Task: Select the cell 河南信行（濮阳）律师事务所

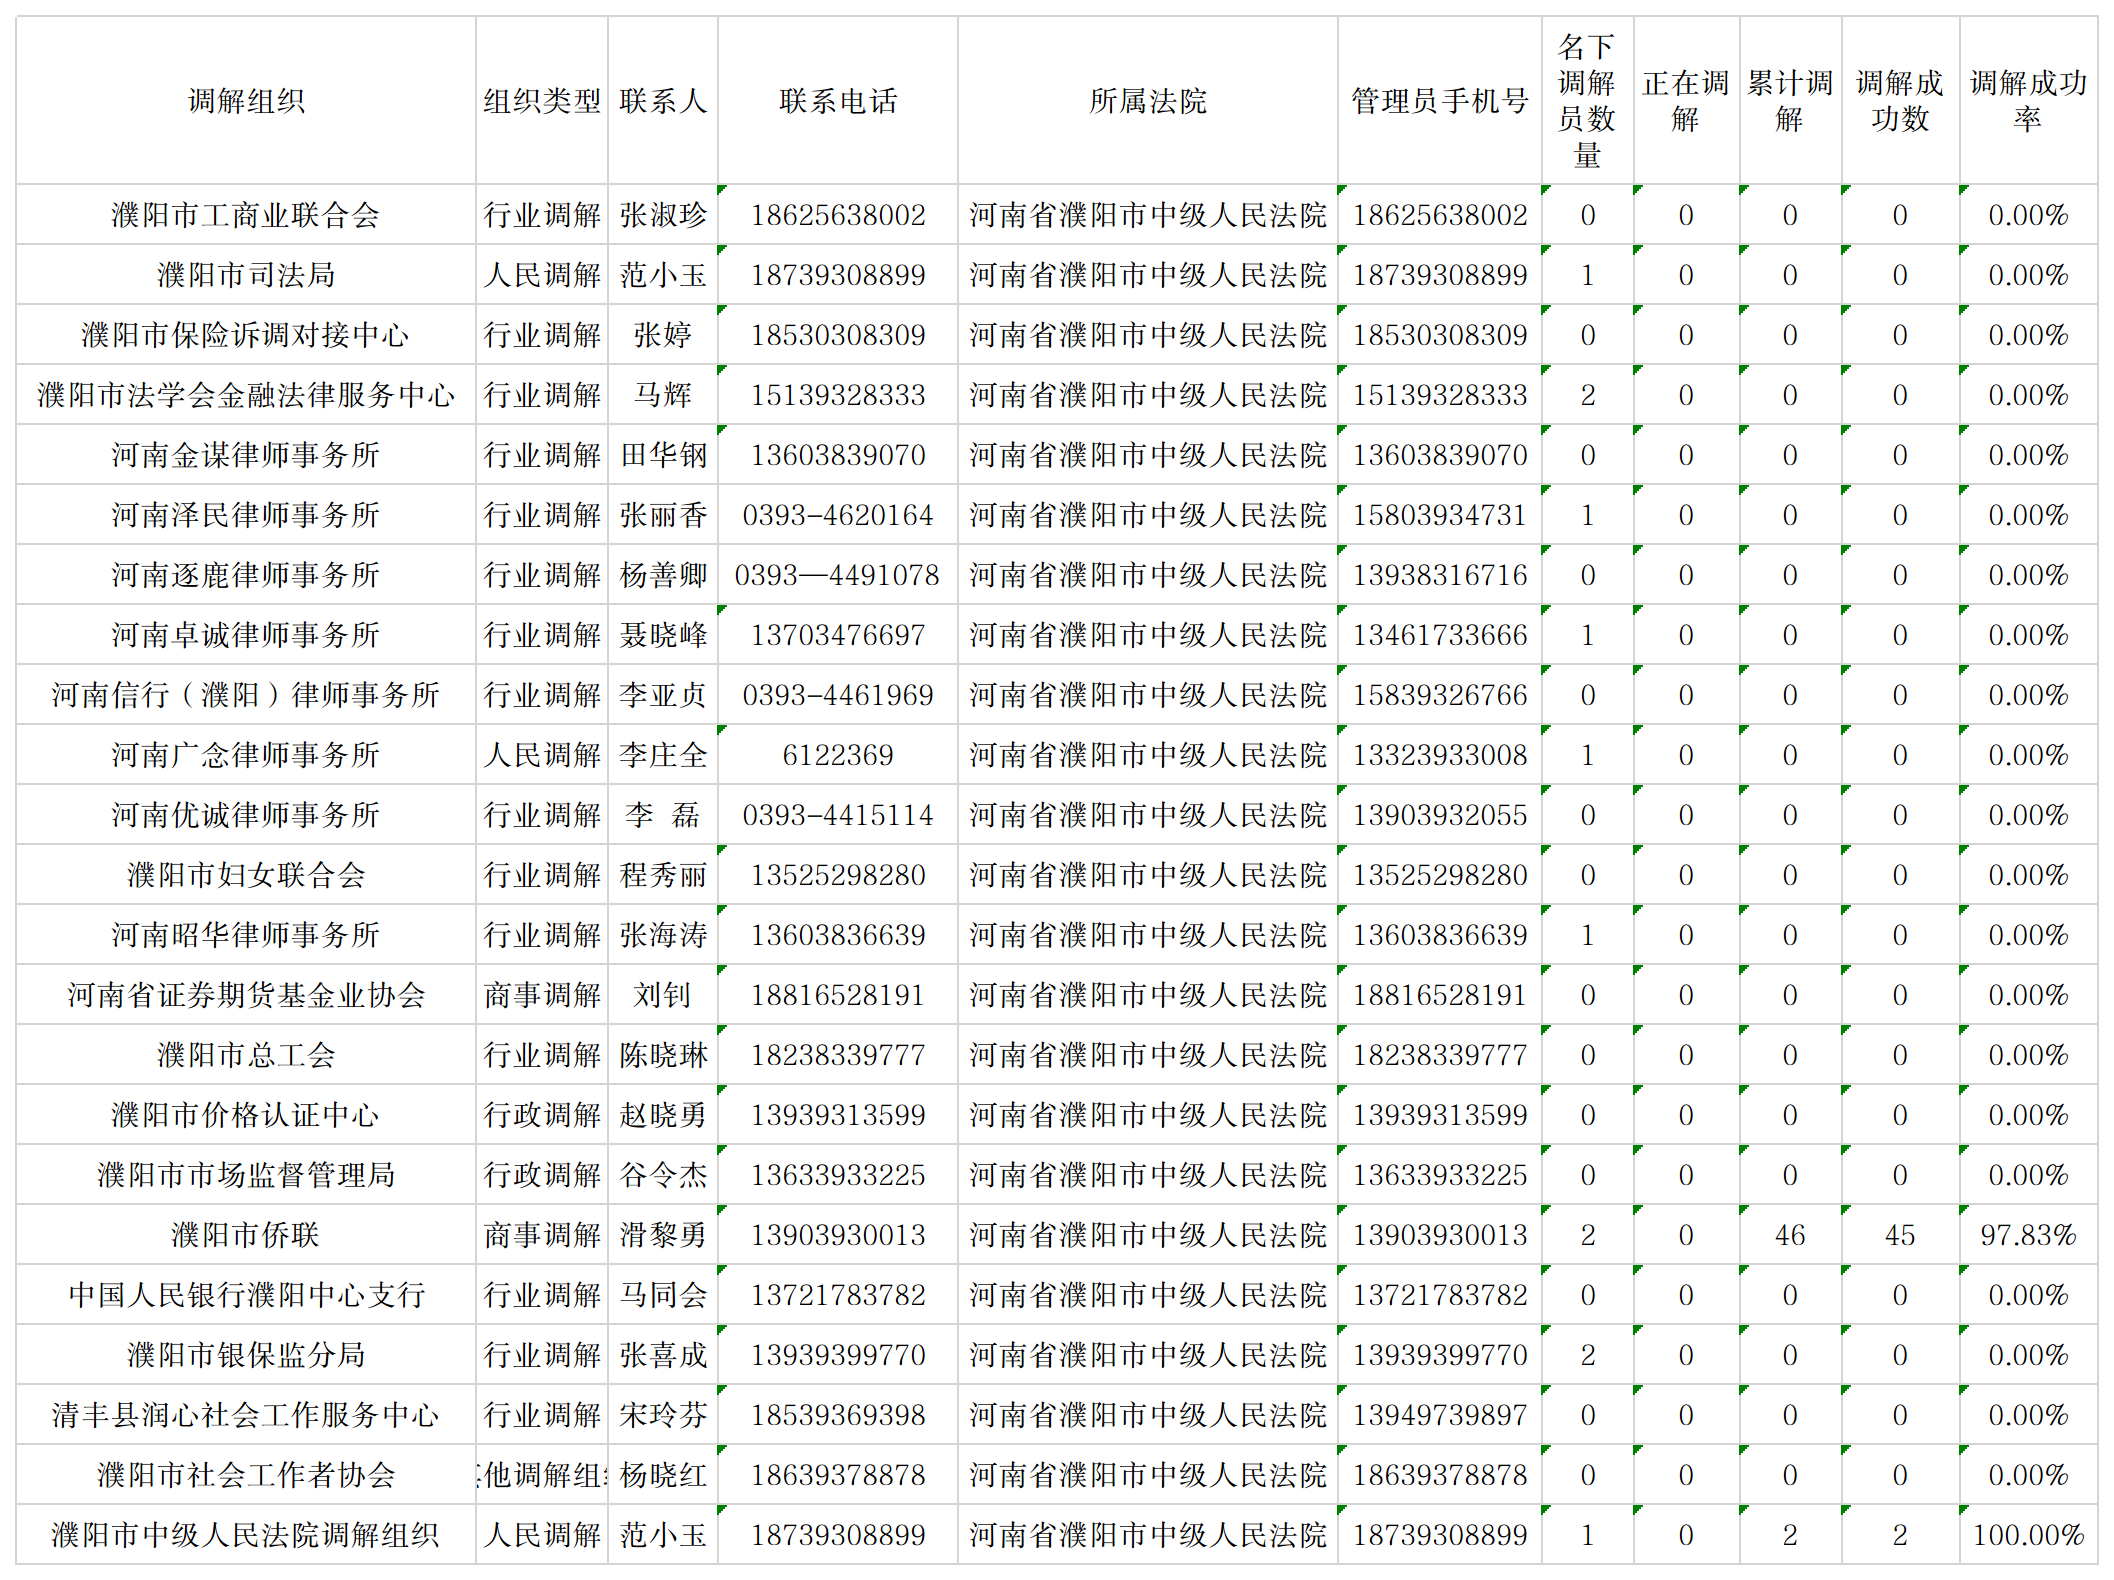Action: [246, 695]
